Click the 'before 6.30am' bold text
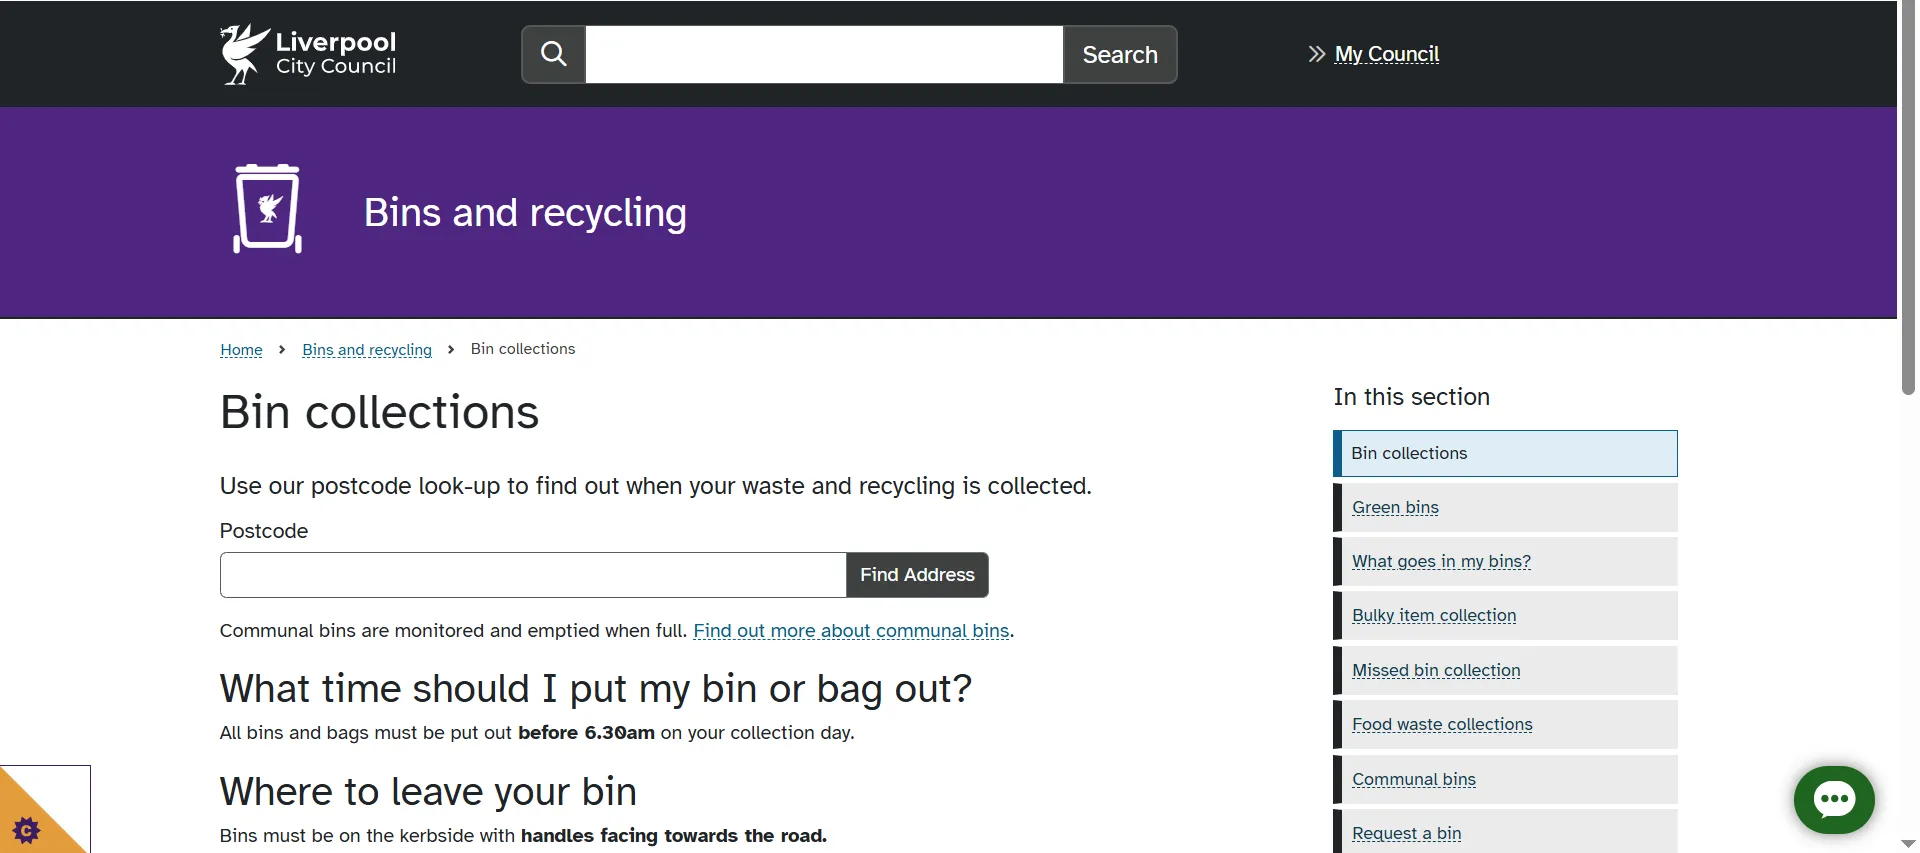The width and height of the screenshot is (1920, 853). [586, 733]
